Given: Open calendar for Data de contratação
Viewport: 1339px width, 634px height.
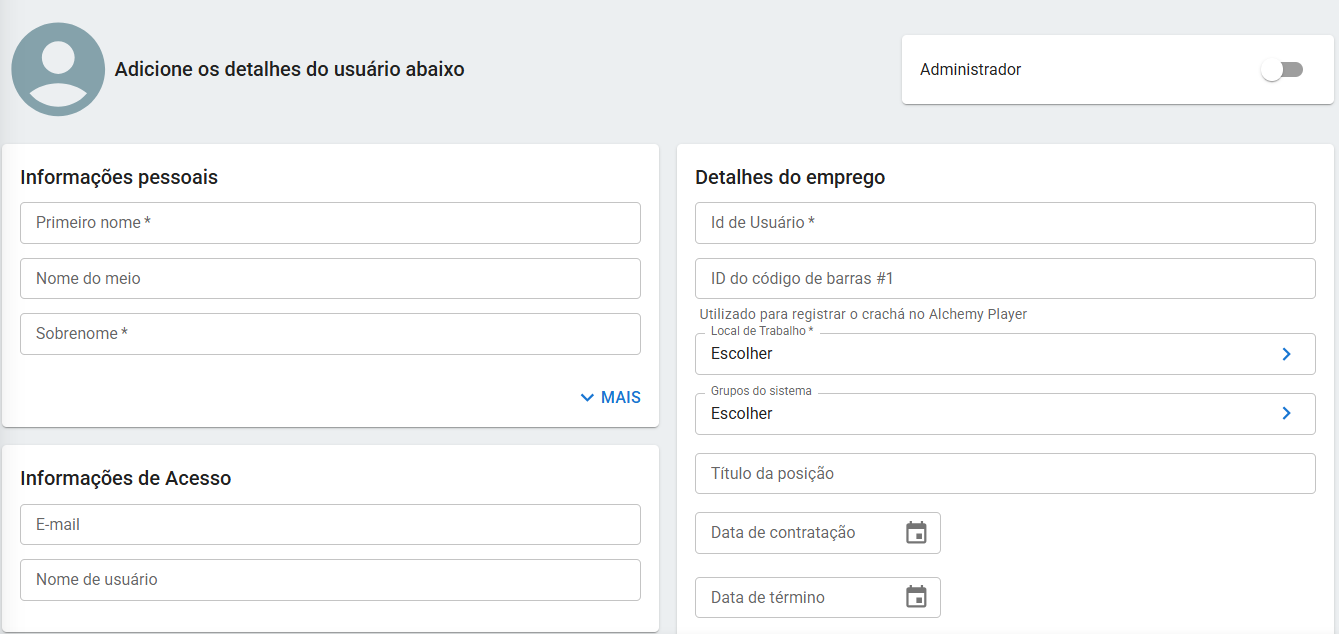Looking at the screenshot, I should [x=916, y=533].
